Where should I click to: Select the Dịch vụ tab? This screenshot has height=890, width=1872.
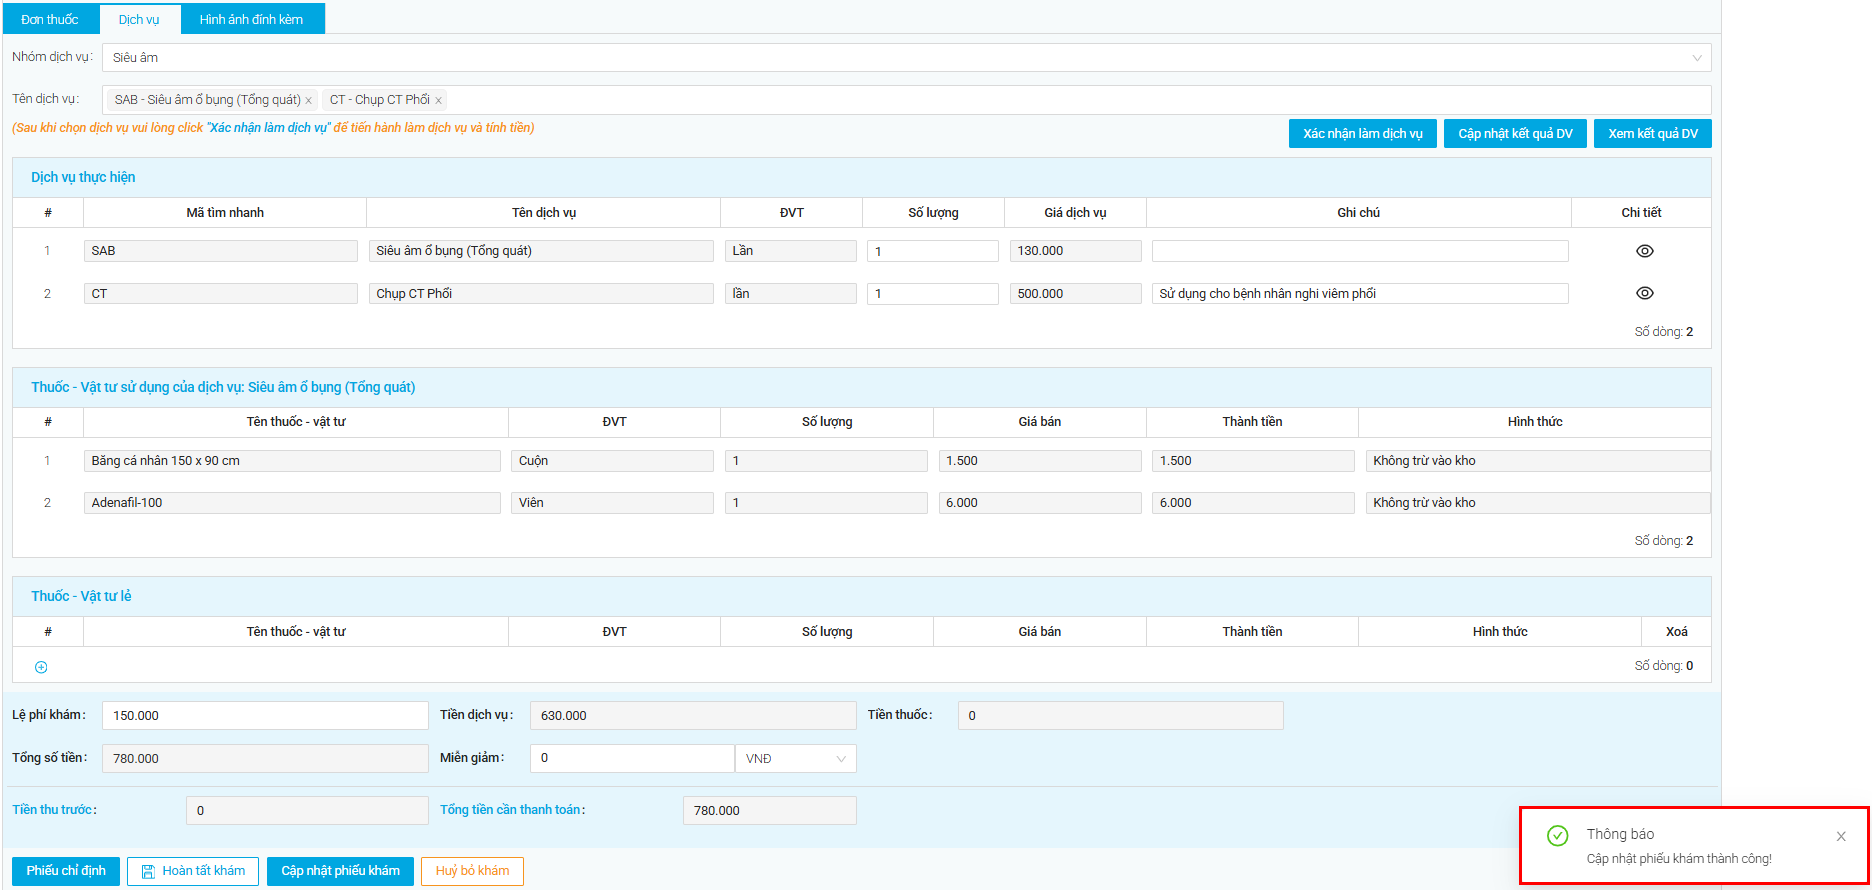click(139, 19)
